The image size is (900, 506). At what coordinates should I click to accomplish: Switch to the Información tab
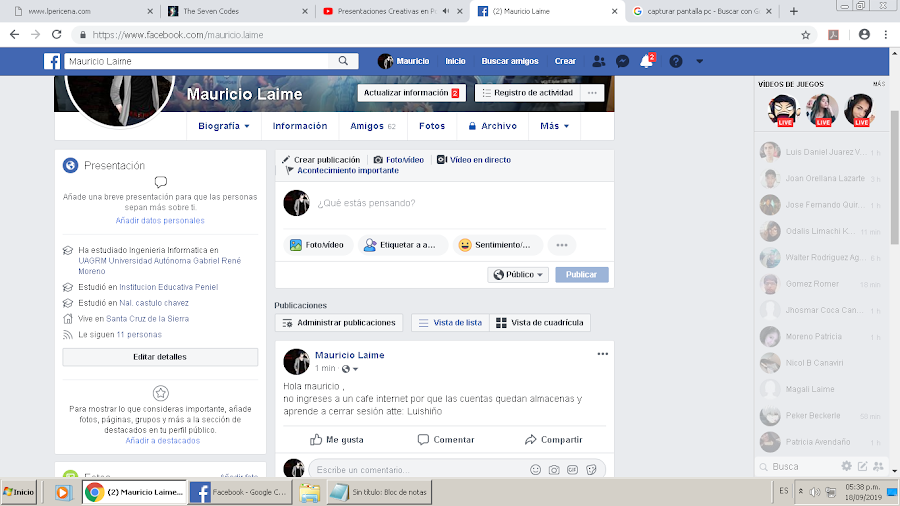coord(300,126)
